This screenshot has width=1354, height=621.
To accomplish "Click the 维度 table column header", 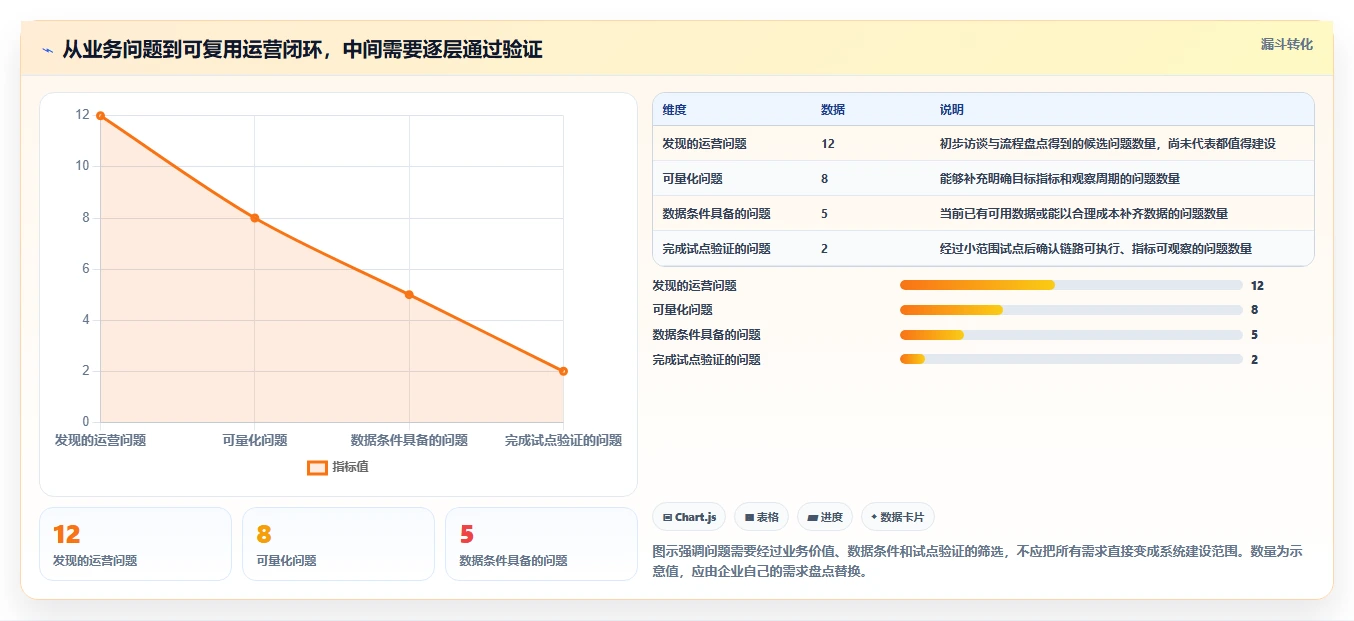I will pyautogui.click(x=674, y=110).
